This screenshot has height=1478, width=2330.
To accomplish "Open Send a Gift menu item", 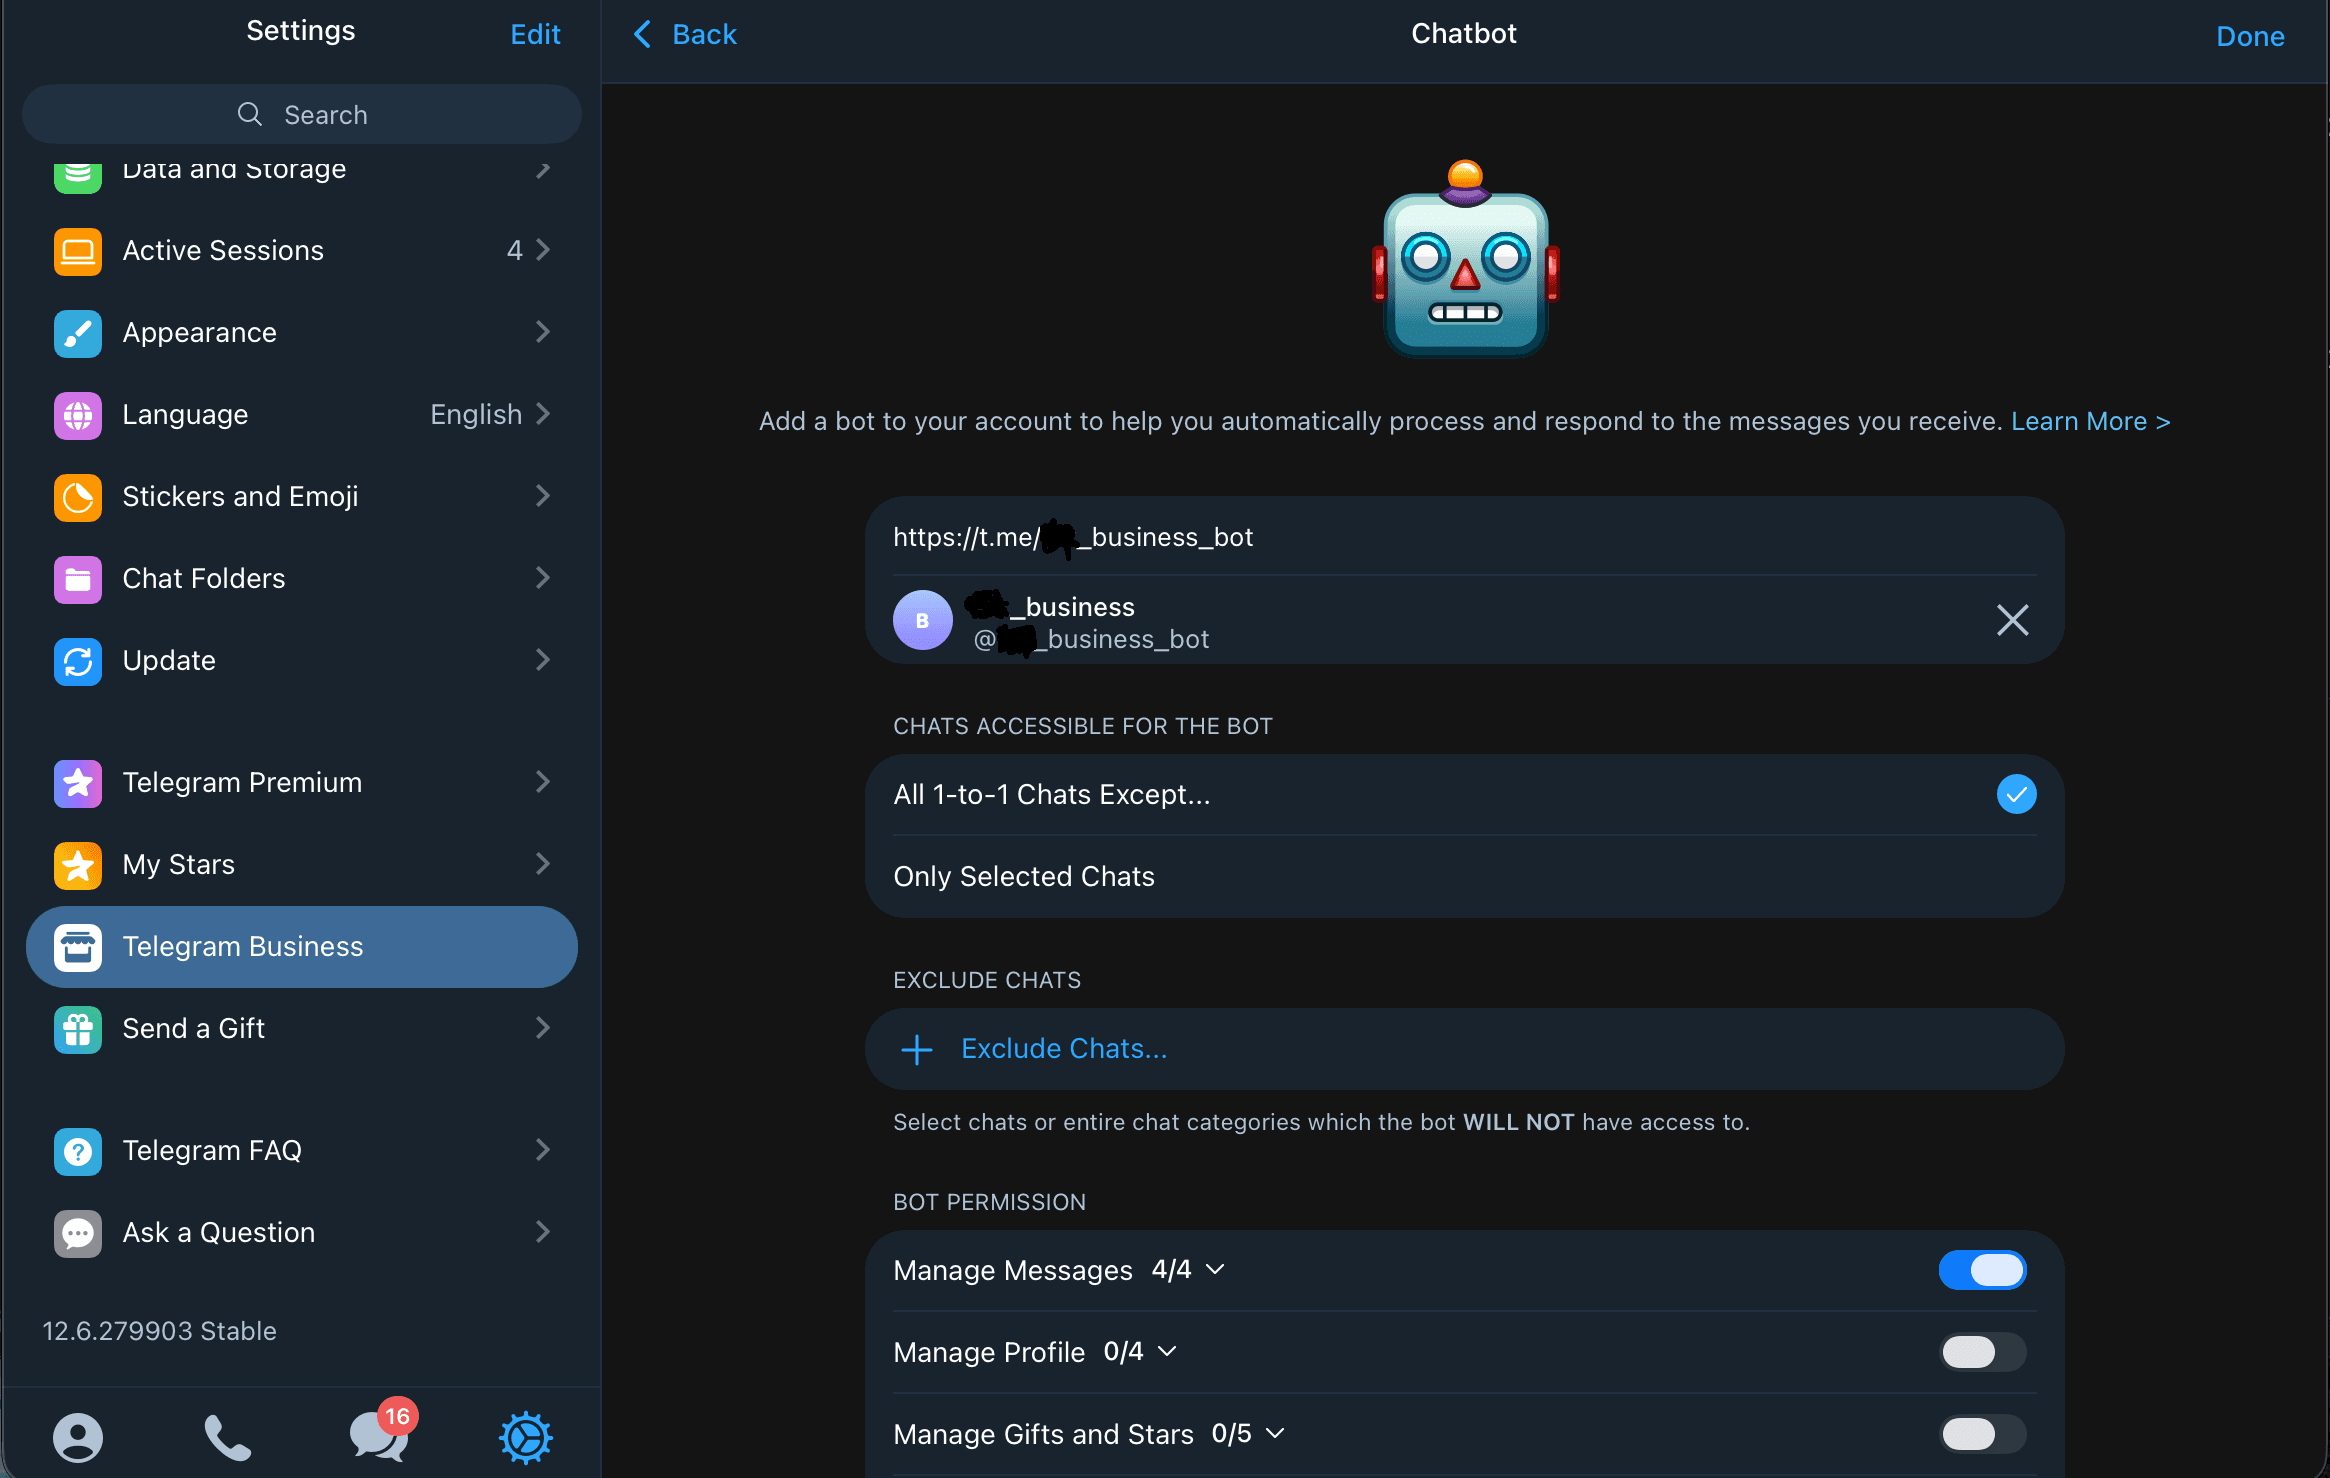I will [x=302, y=1029].
